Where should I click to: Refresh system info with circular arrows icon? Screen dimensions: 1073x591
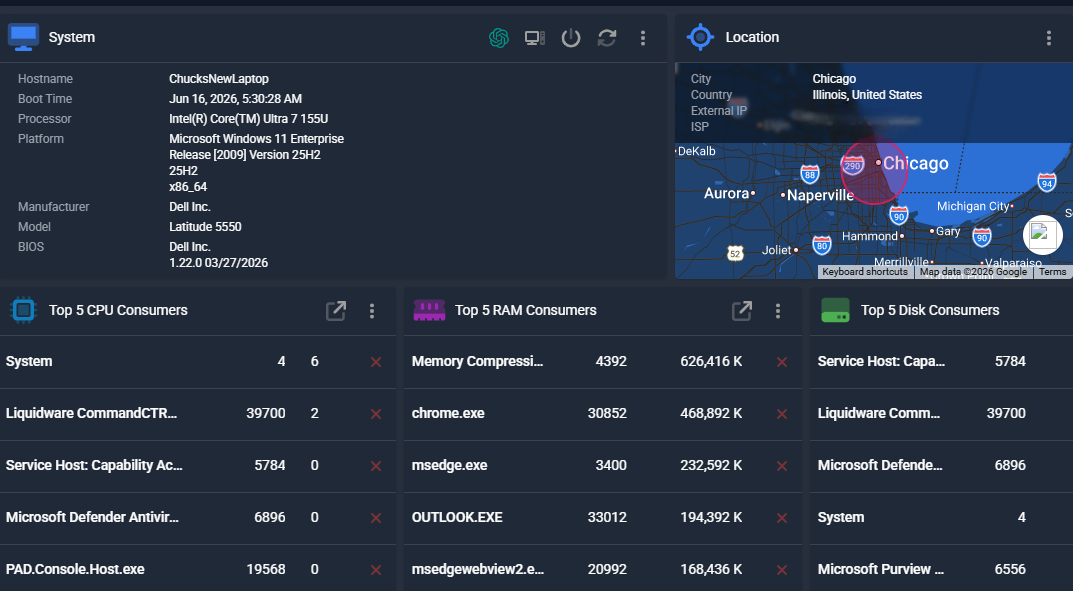click(x=607, y=38)
